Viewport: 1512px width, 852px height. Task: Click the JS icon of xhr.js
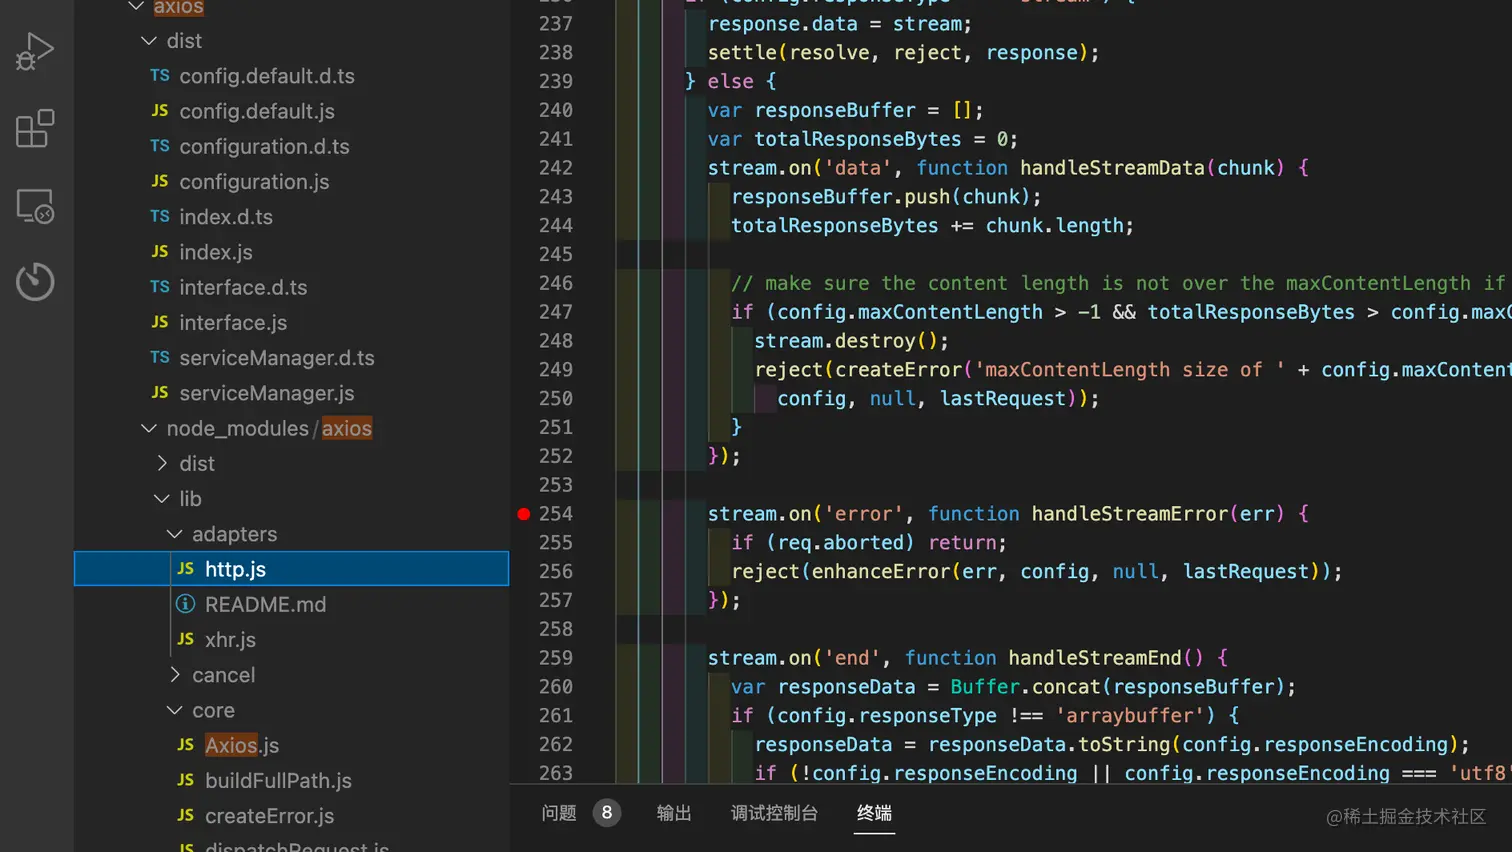coord(185,639)
